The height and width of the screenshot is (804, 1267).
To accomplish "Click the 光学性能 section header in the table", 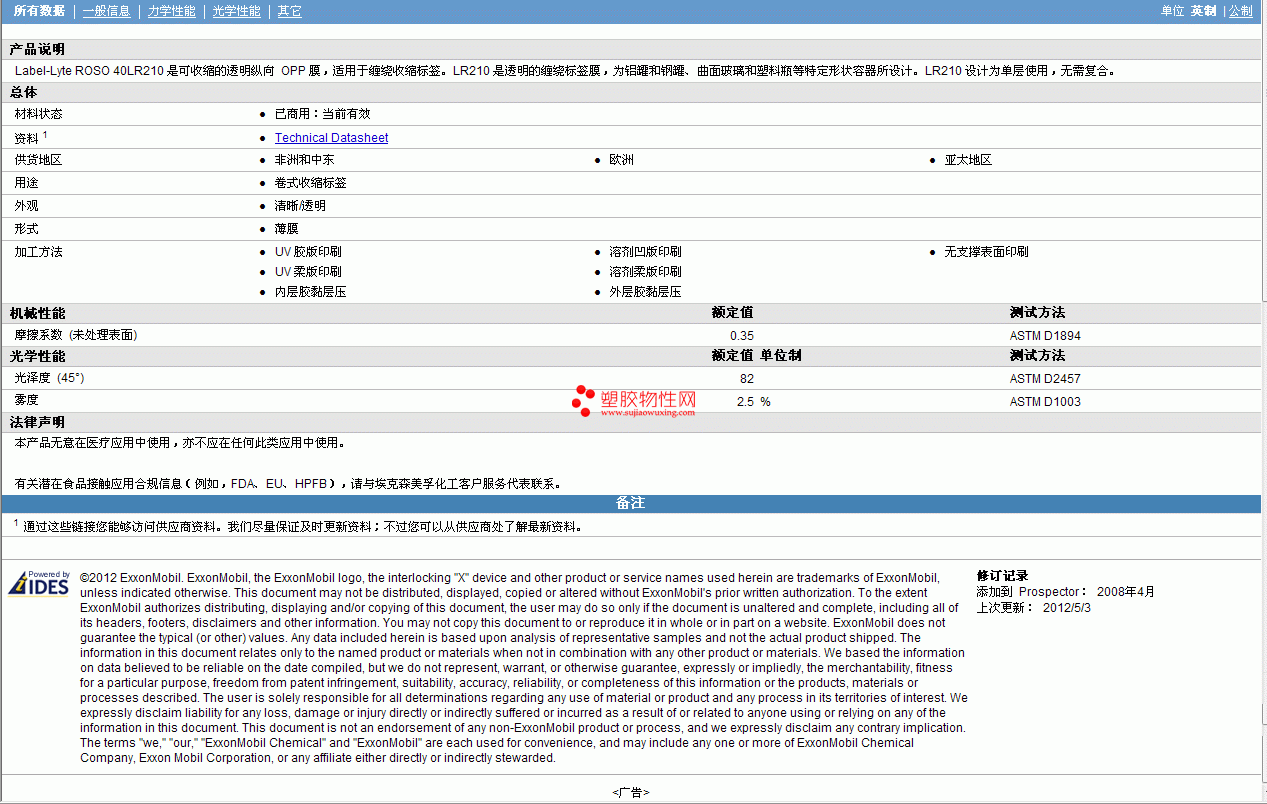I will coord(37,357).
